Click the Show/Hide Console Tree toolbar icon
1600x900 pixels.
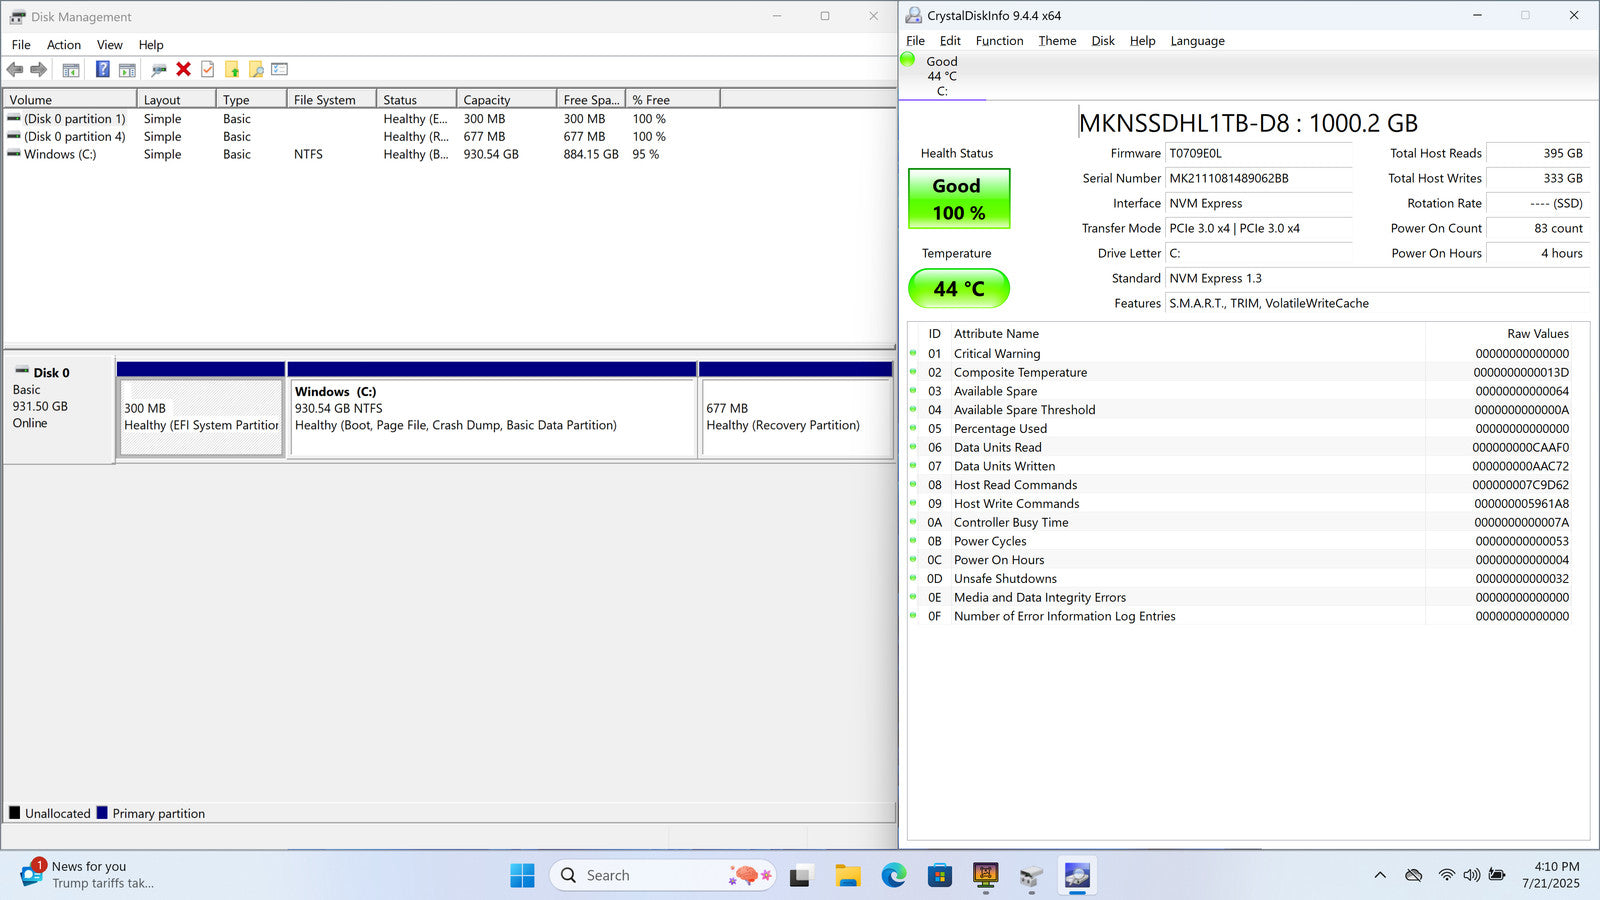tap(71, 70)
